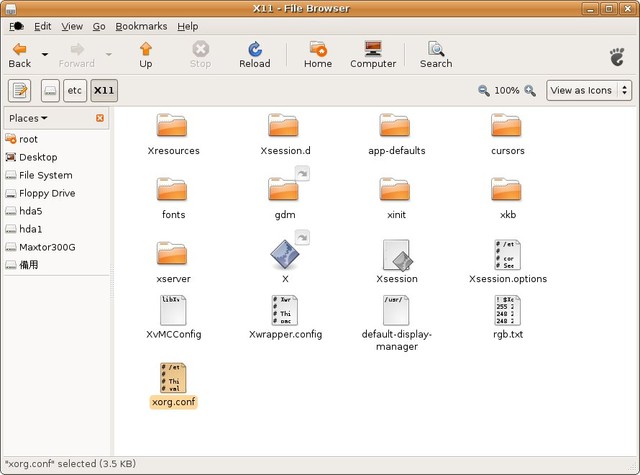640x475 pixels.
Task: Go to the Home folder
Action: [318, 55]
